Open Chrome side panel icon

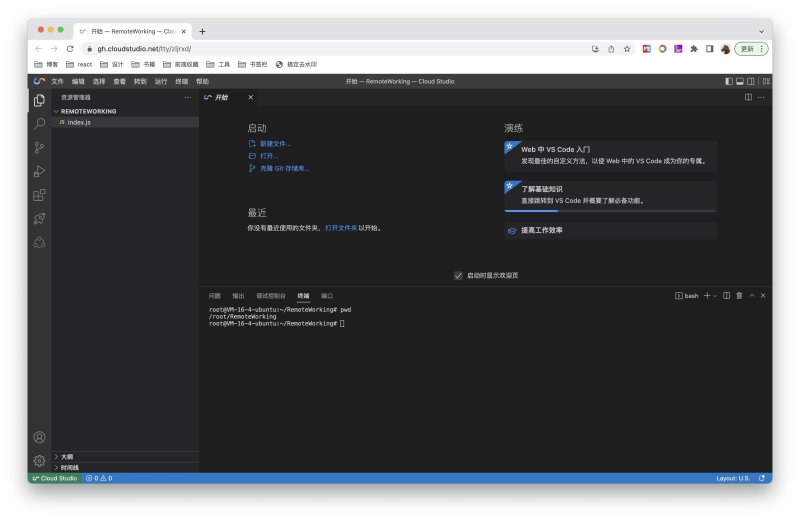point(710,49)
